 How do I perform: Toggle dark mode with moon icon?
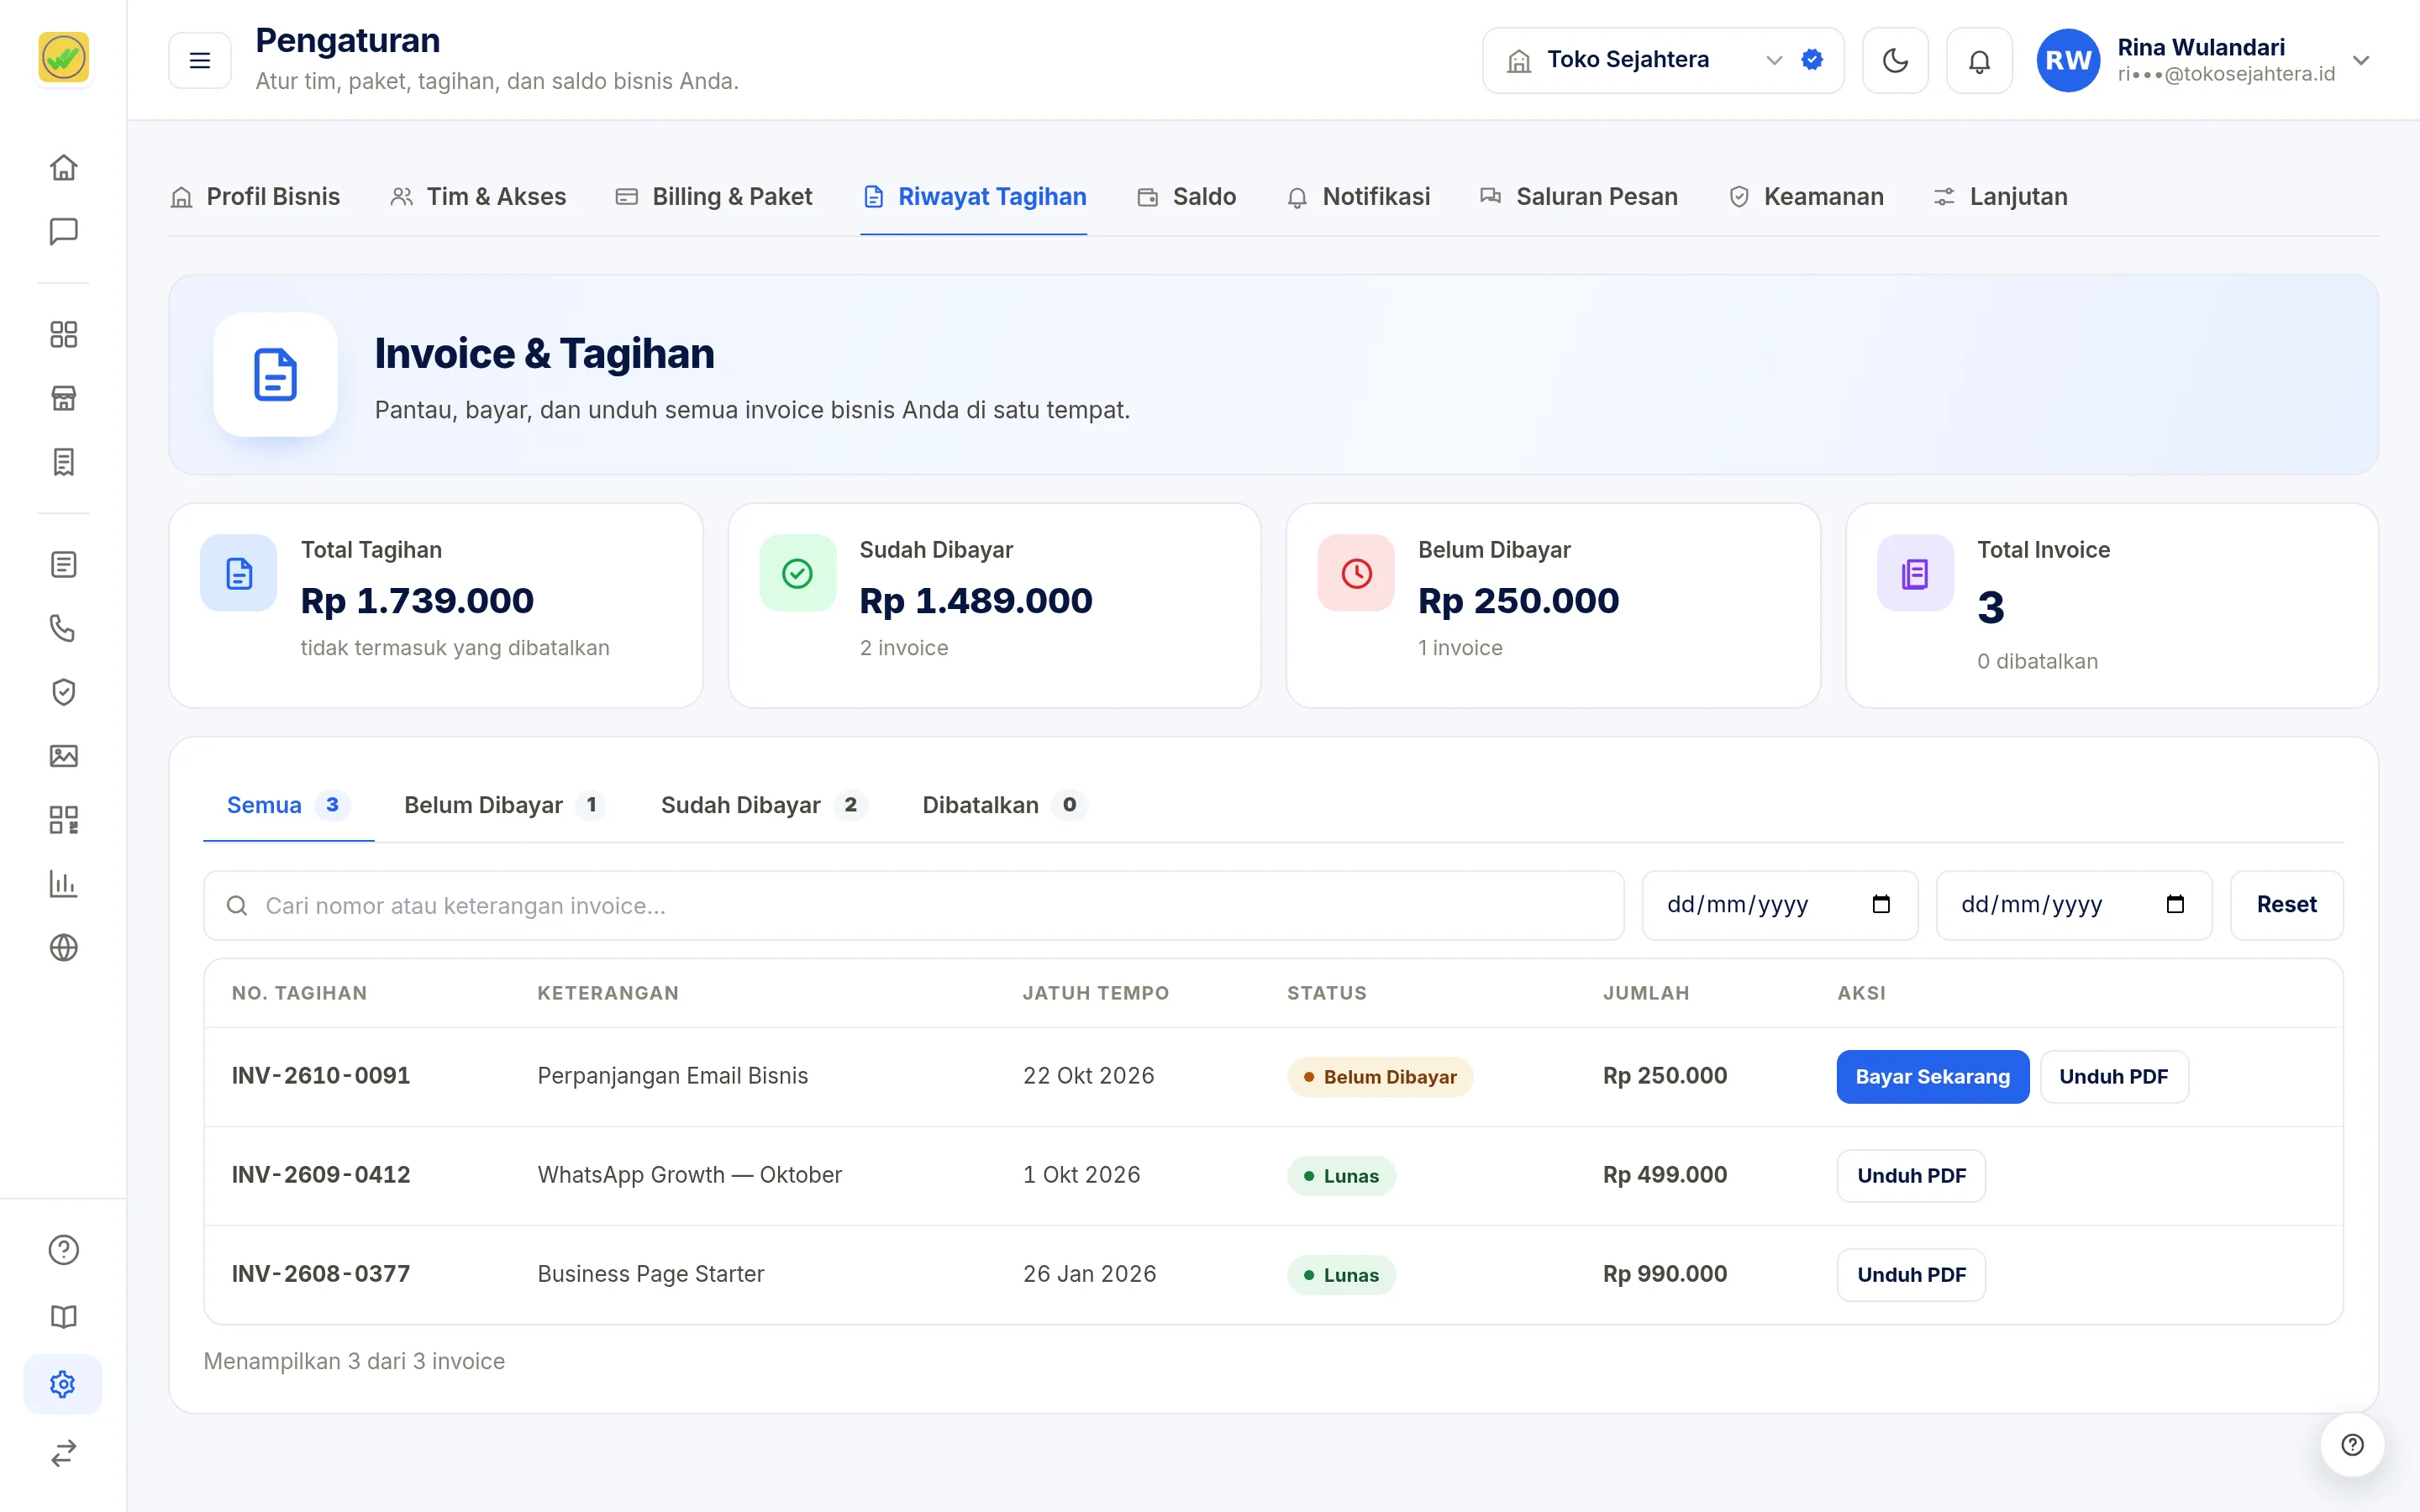click(x=1895, y=60)
